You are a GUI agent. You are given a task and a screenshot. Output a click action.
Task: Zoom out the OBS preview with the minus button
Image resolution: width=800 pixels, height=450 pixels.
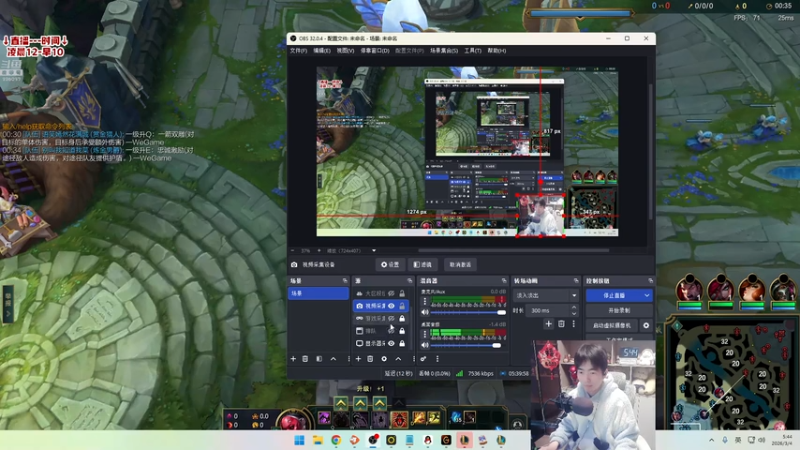293,251
